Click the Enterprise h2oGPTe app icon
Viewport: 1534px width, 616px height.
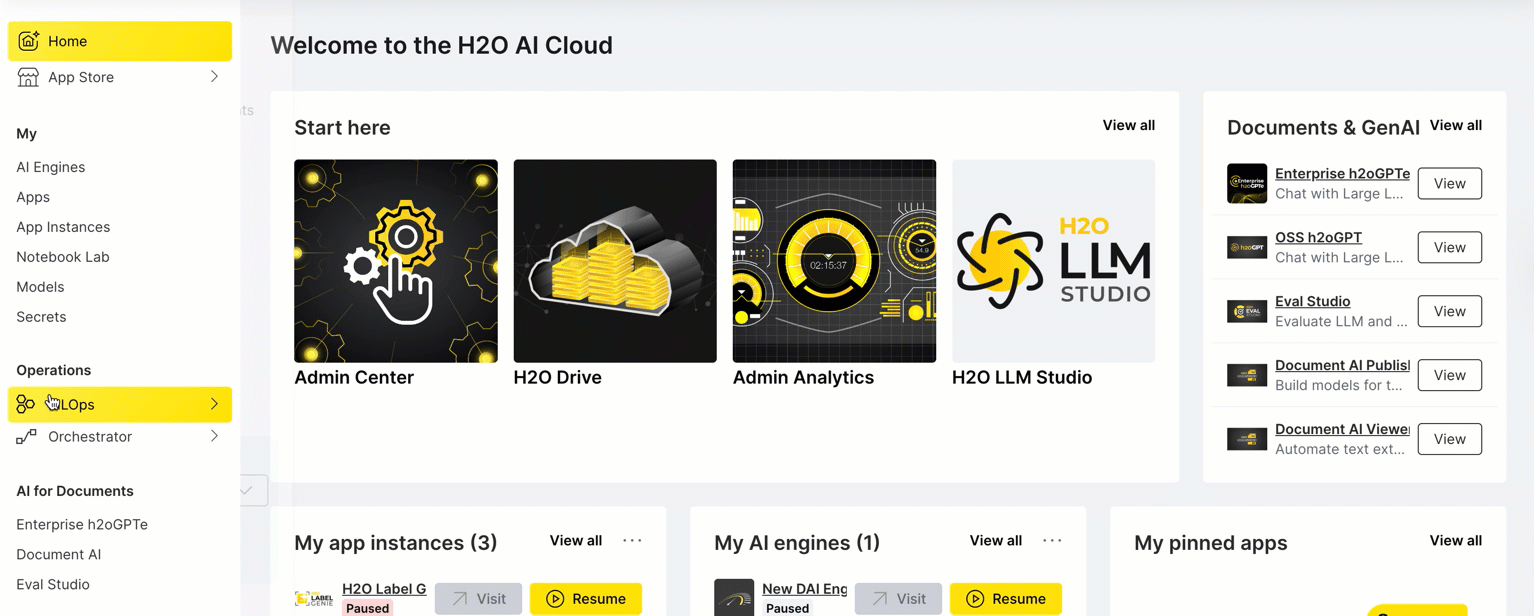click(1247, 183)
